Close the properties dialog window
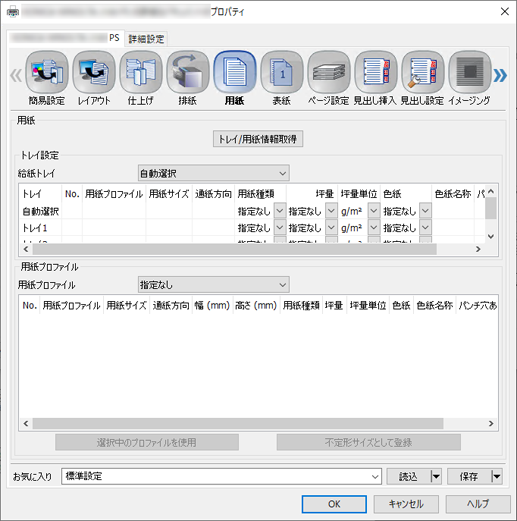The width and height of the screenshot is (517, 521). pyautogui.click(x=505, y=12)
